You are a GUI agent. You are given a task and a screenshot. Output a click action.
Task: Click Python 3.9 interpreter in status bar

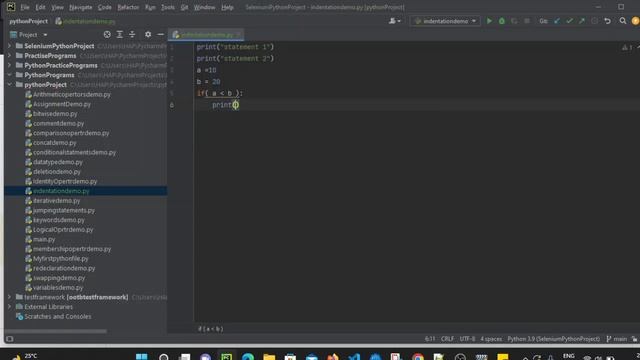(x=553, y=339)
